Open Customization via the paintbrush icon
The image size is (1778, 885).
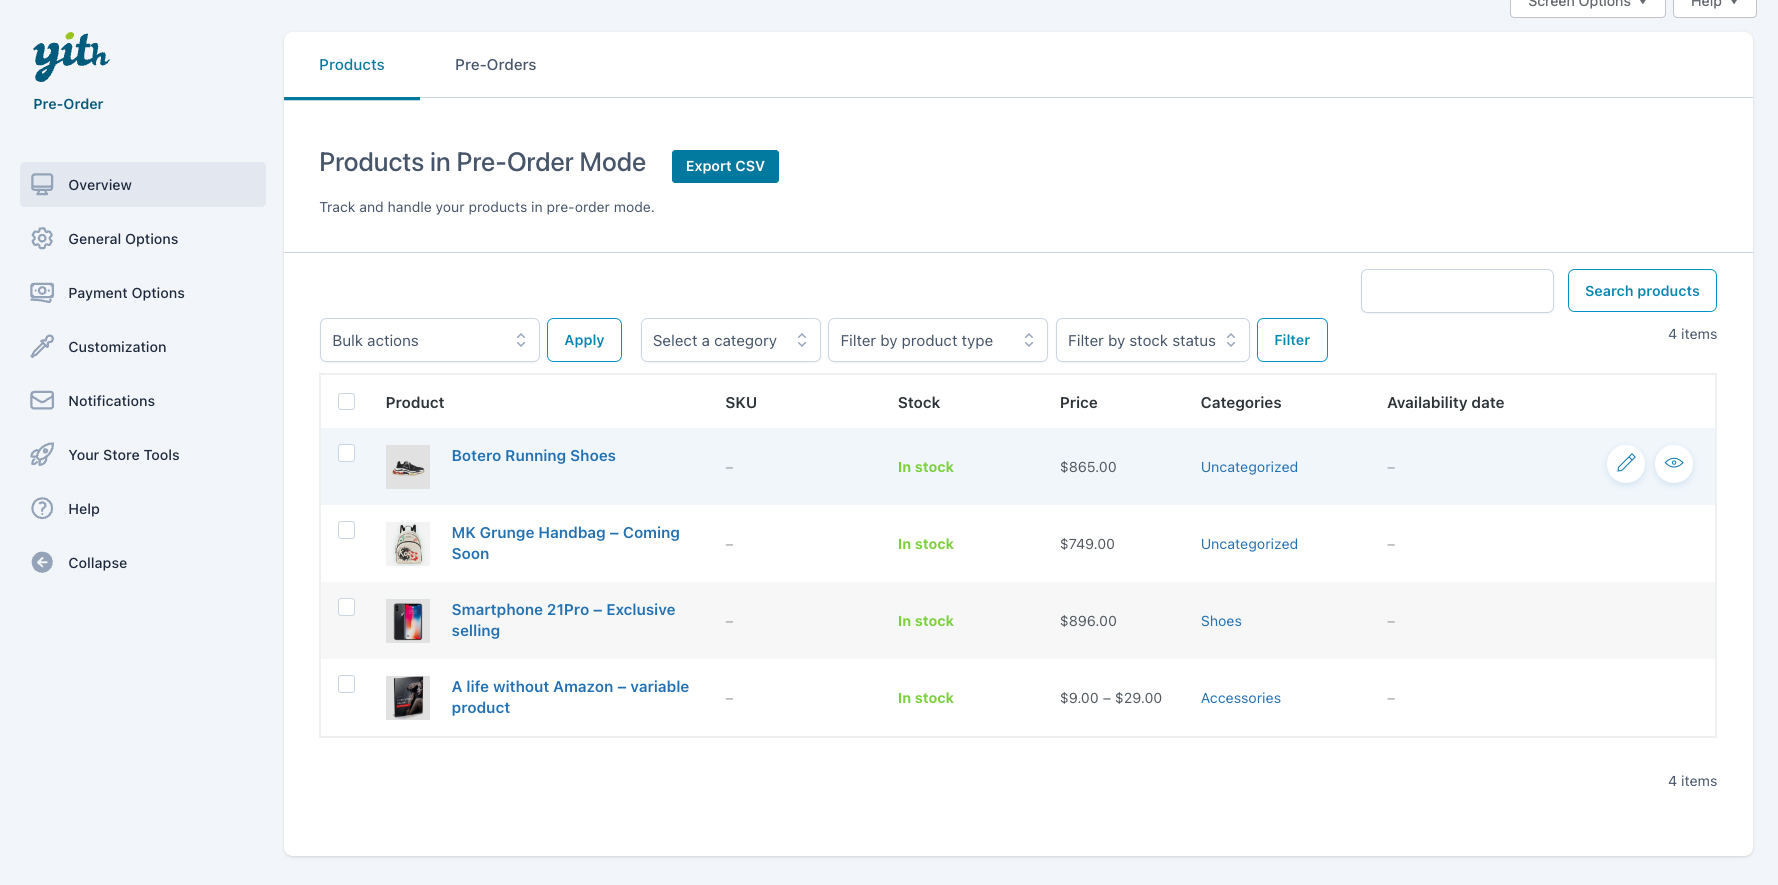pos(42,347)
